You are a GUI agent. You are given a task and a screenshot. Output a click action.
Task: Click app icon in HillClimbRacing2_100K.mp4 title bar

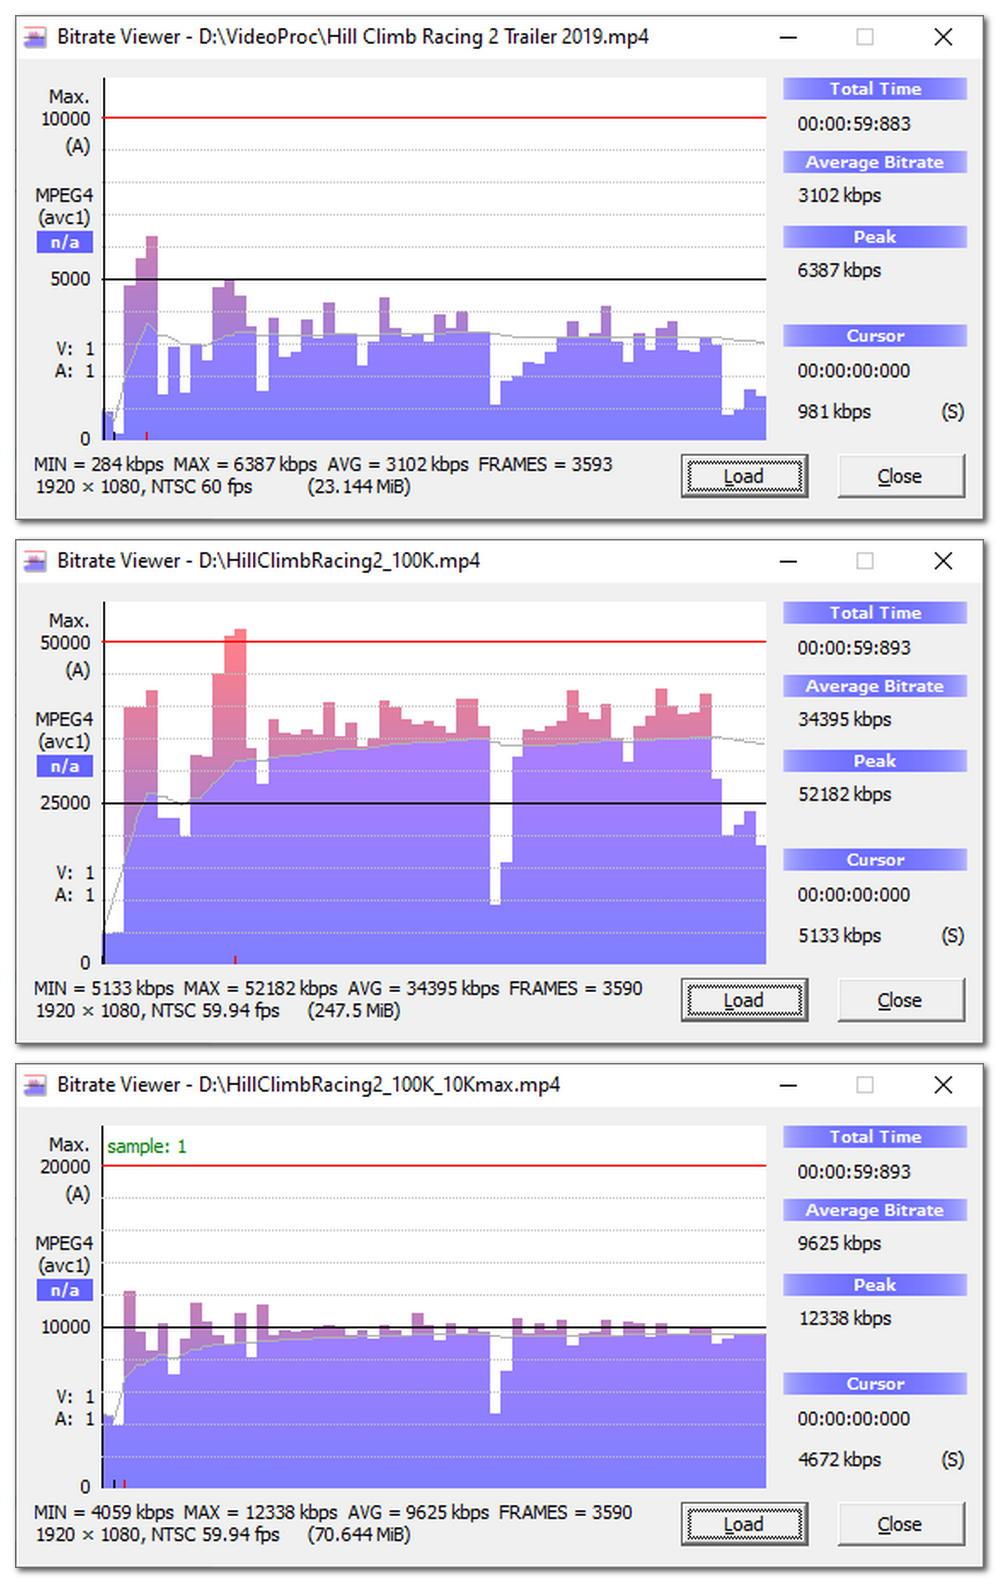(36, 562)
